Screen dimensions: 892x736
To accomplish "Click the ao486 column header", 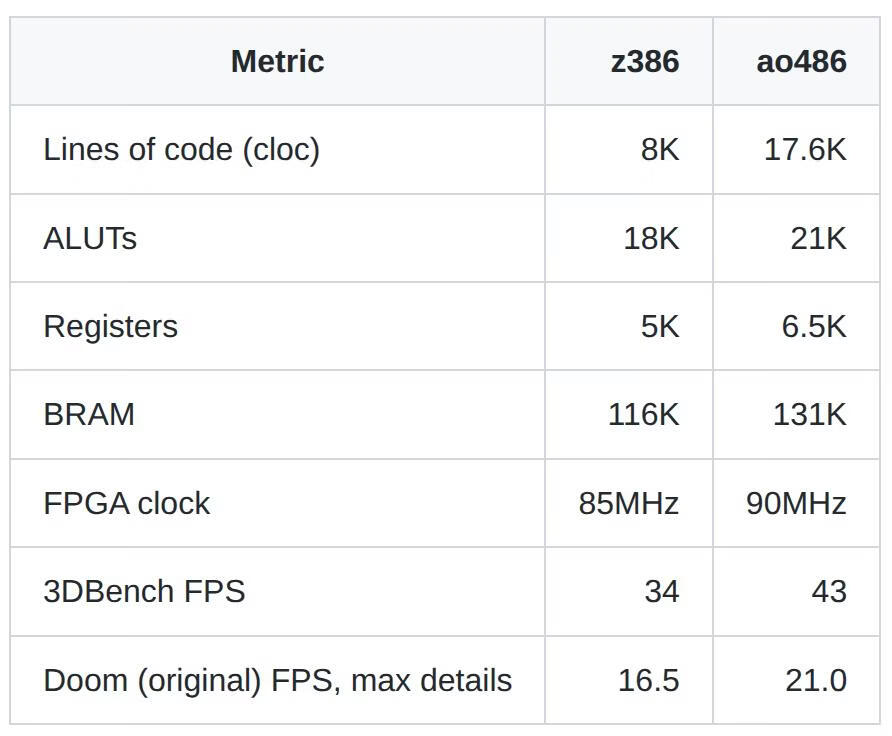I will (801, 61).
